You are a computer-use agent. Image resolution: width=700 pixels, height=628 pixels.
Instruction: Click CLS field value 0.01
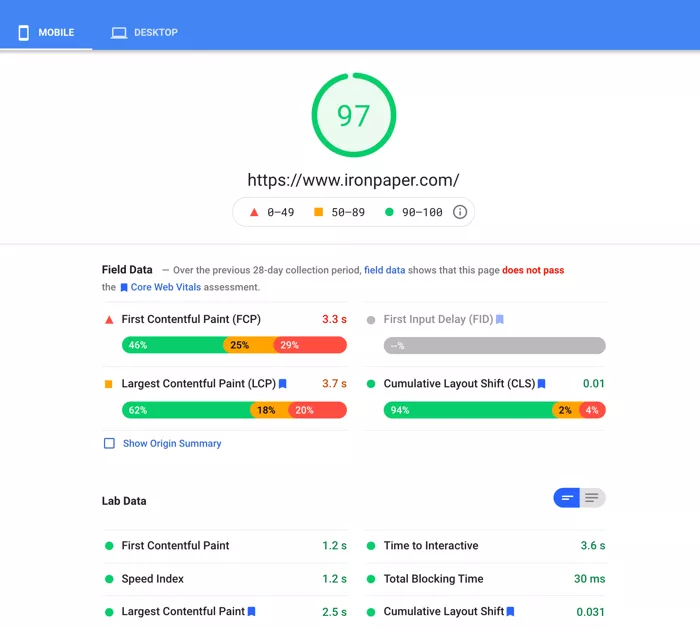[594, 383]
